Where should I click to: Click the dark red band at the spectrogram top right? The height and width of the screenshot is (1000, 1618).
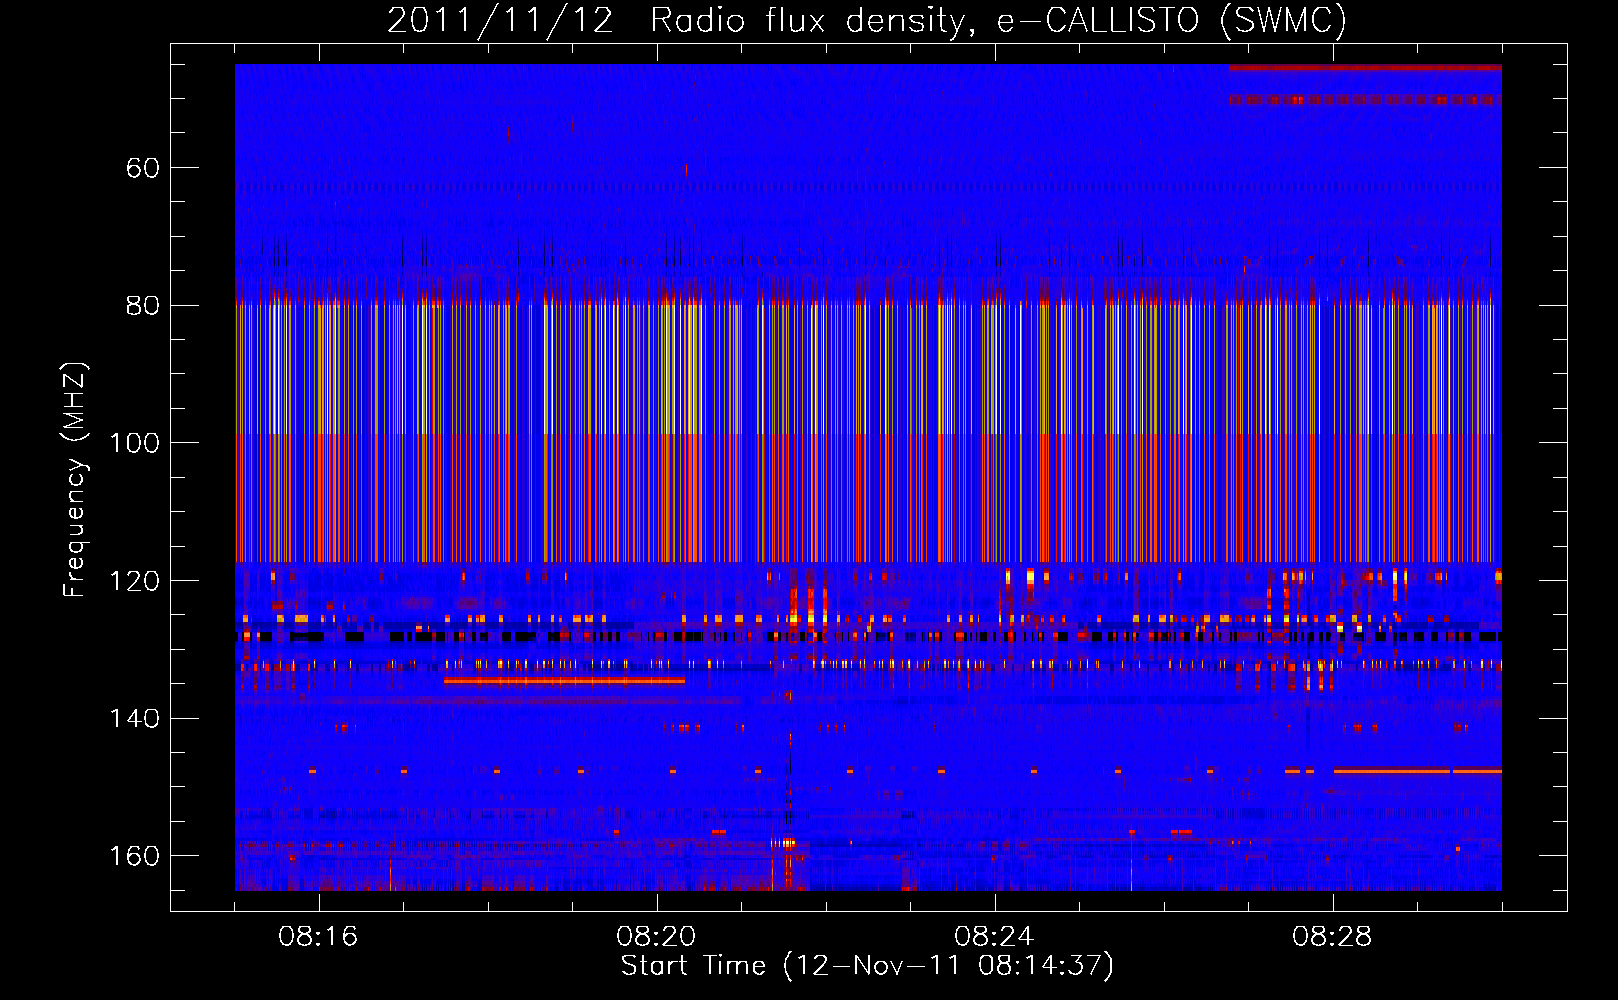[x=1366, y=68]
